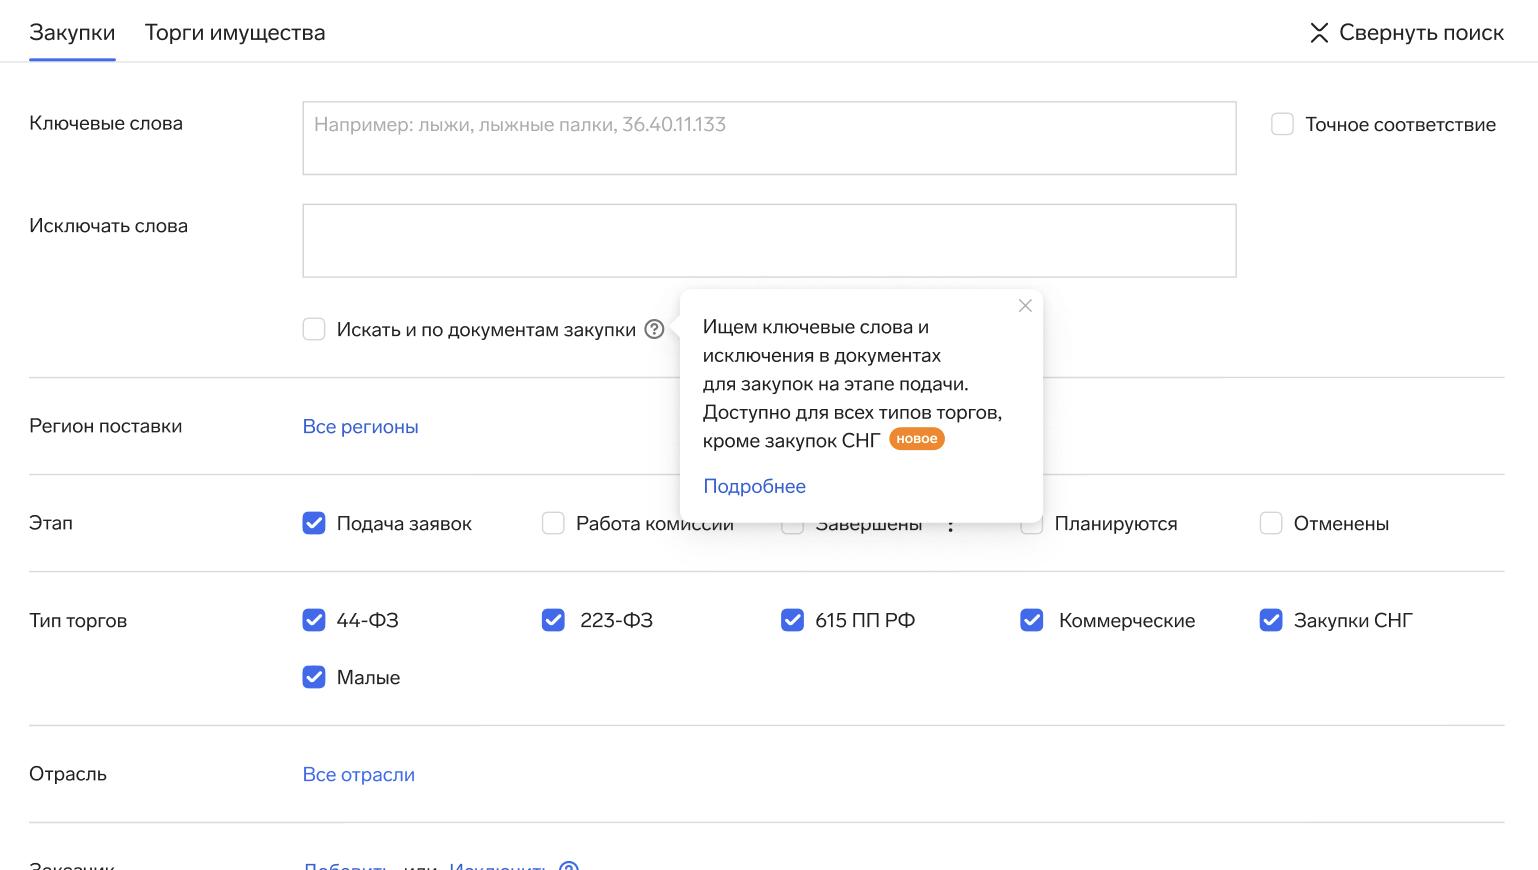Viewport: 1538px width, 870px height.
Task: Open the Все регионы selector
Action: [x=360, y=426]
